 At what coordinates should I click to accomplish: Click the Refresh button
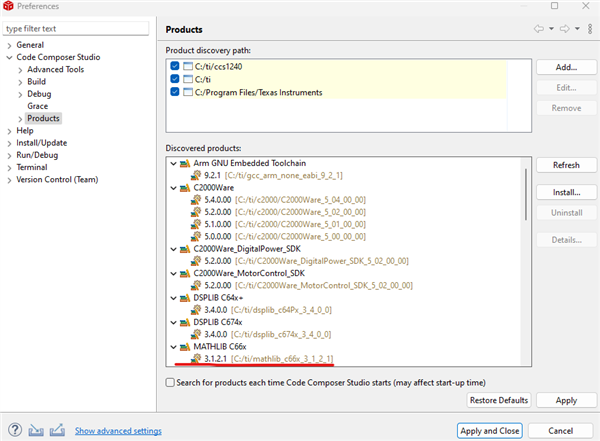566,165
